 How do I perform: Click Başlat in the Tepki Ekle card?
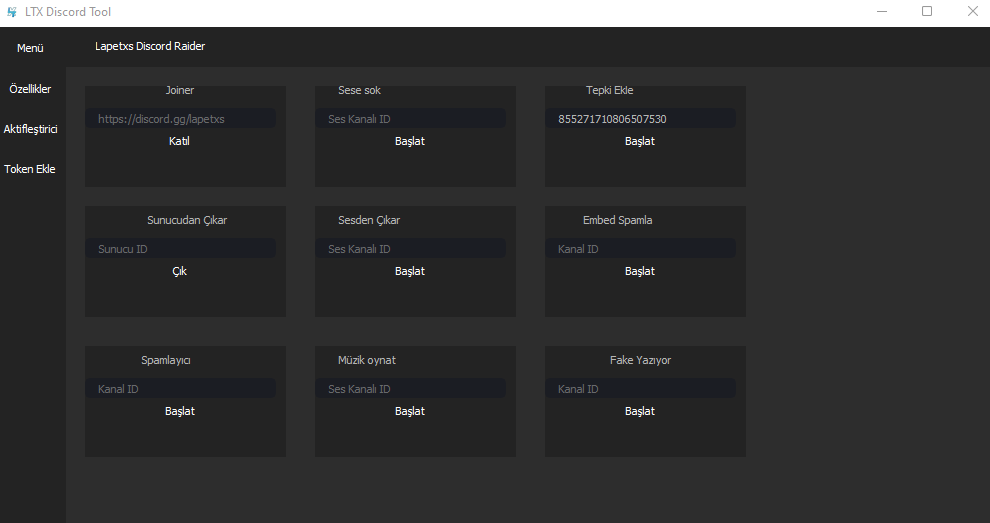[x=640, y=141]
